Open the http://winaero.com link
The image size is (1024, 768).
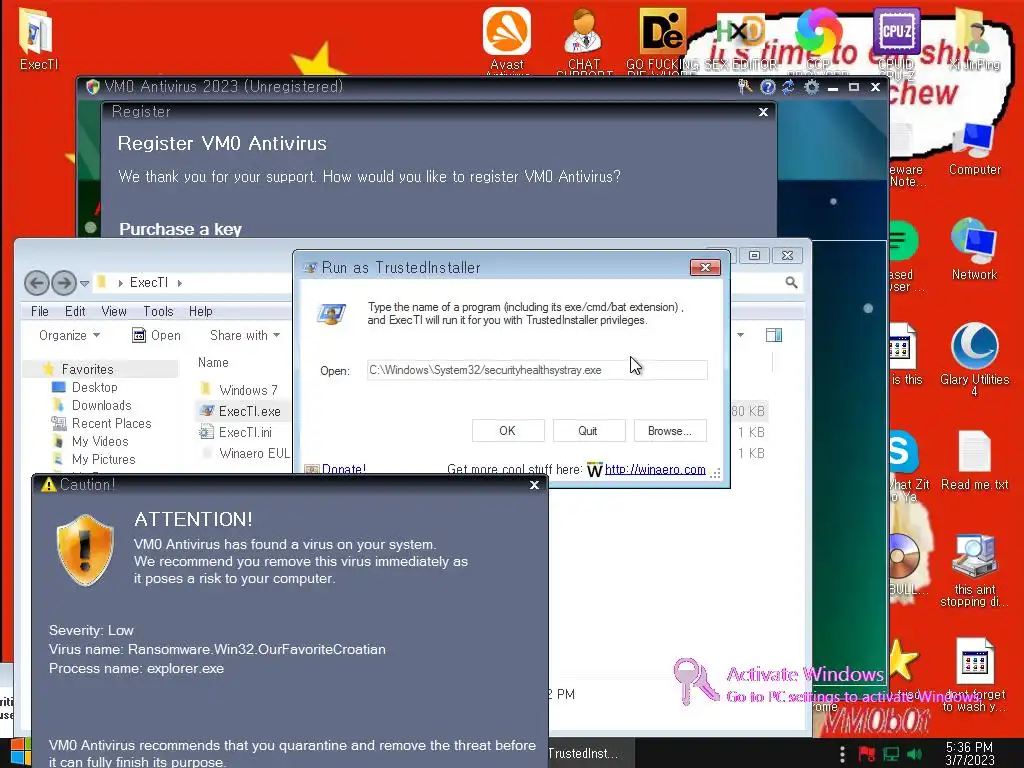click(655, 469)
